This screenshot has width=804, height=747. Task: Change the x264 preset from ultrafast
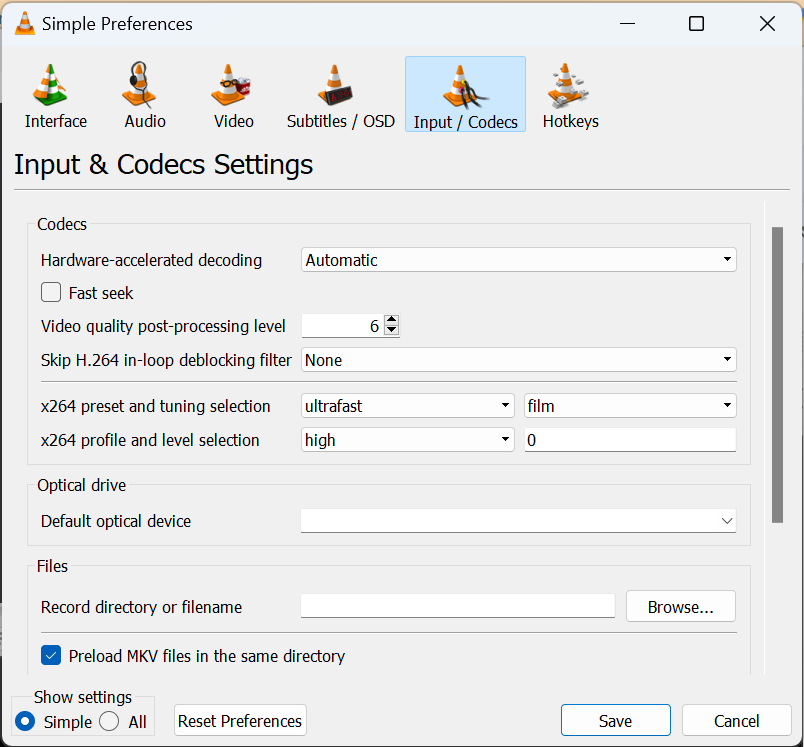point(407,405)
